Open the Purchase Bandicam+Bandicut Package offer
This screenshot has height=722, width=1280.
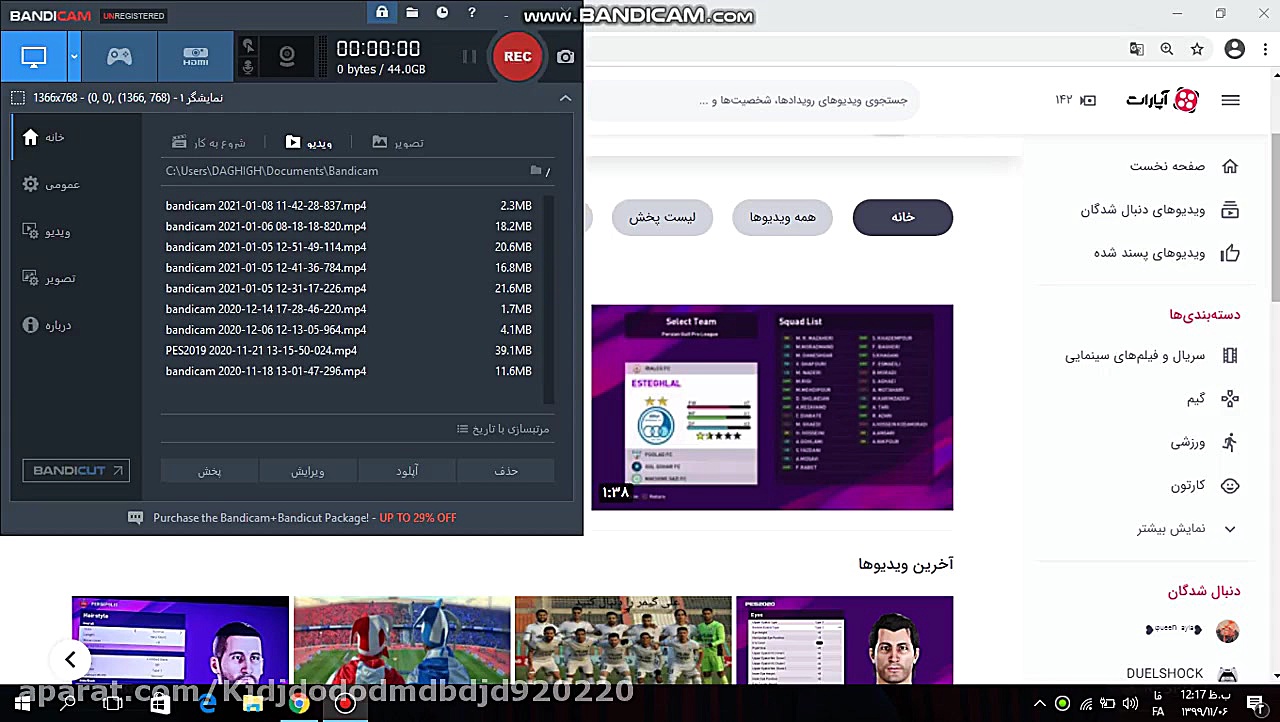click(304, 518)
